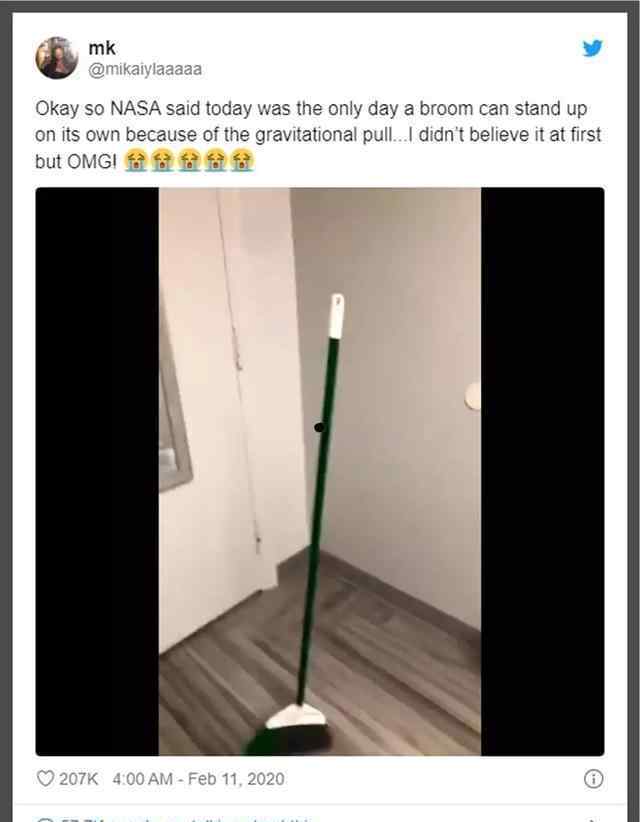Click the left black bar of video
The width and height of the screenshot is (640, 822).
[97, 471]
